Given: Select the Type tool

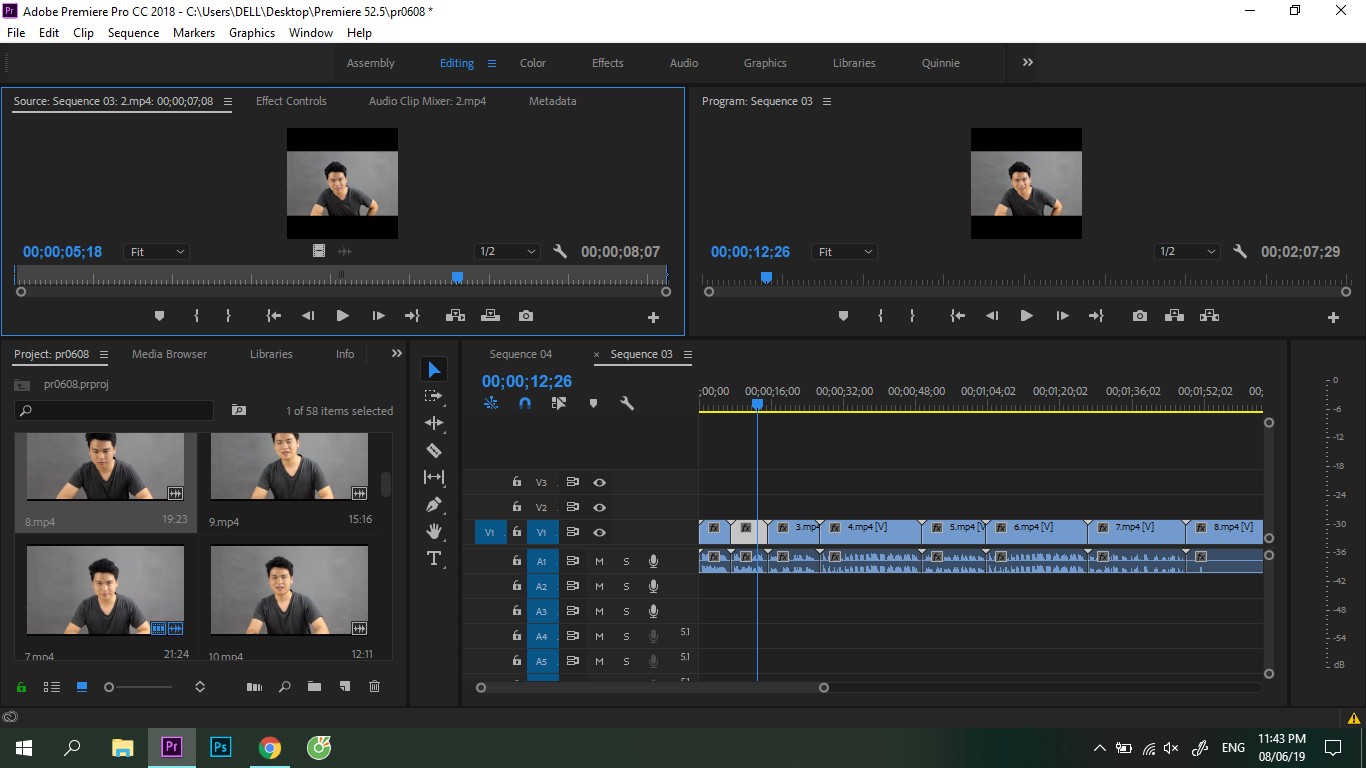Looking at the screenshot, I should (434, 558).
